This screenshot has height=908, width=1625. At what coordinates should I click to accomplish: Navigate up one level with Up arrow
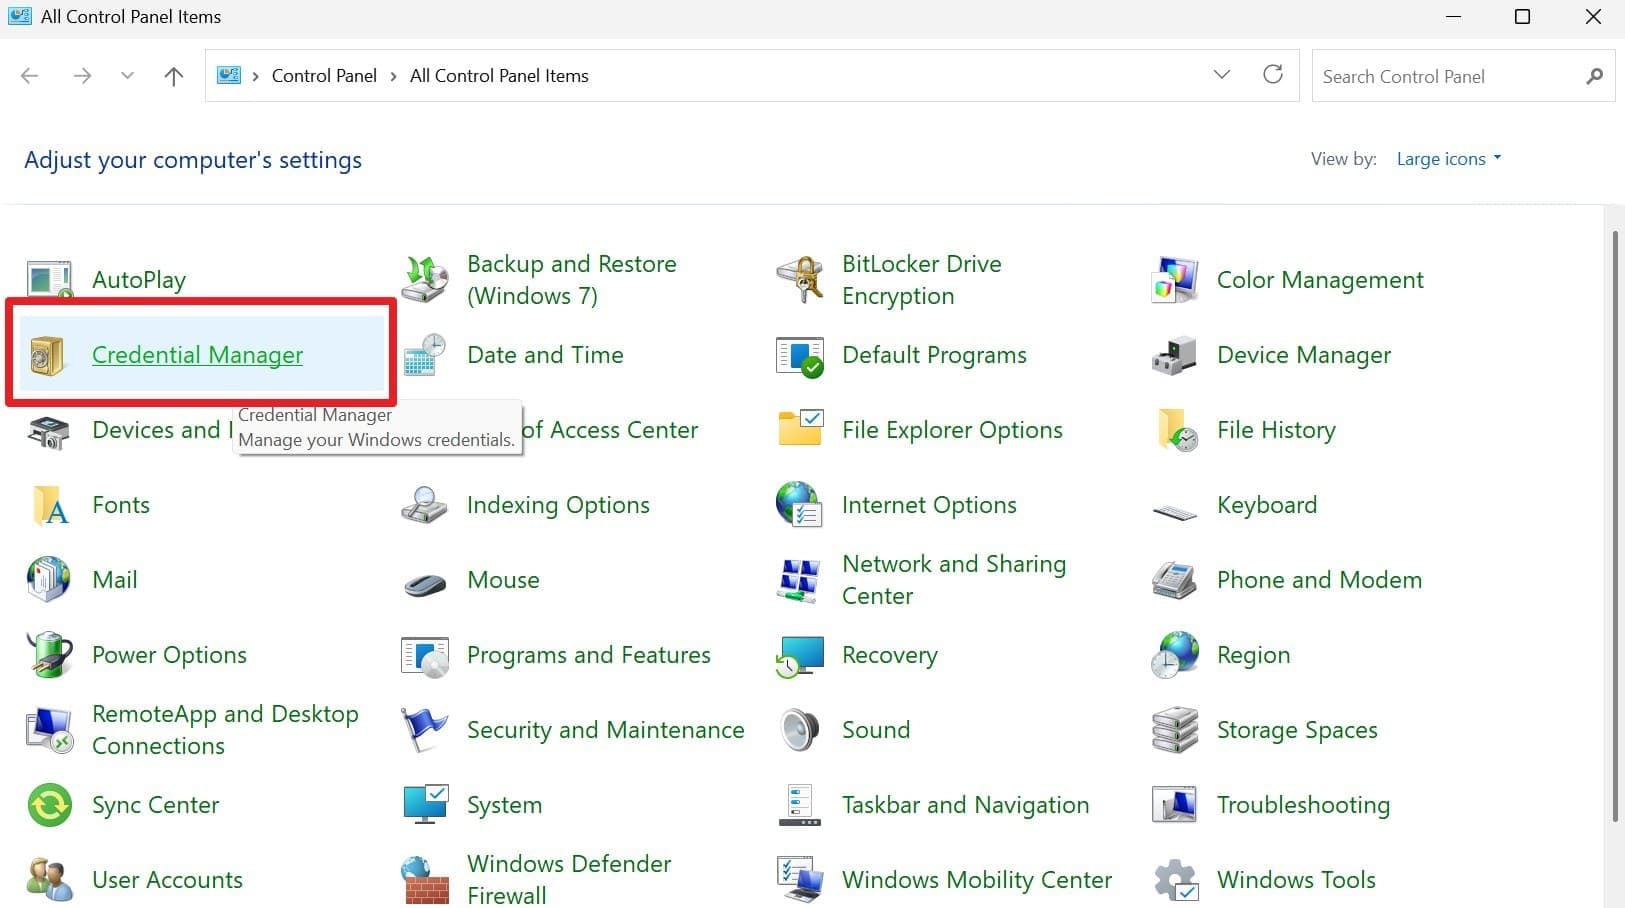174,76
